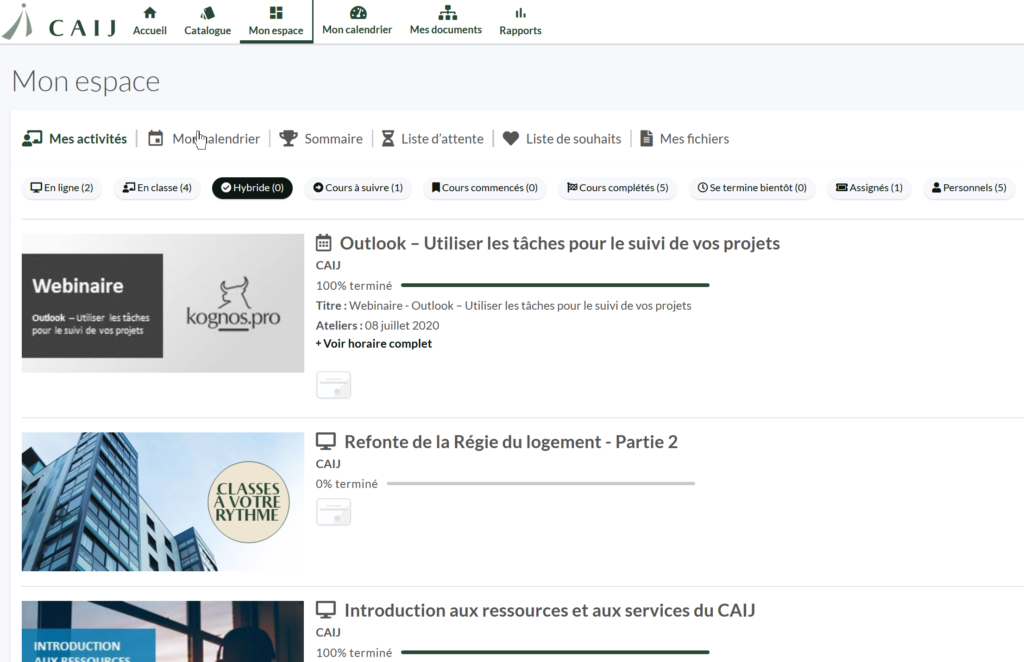The image size is (1024, 662).
Task: Click the CAIJ logo
Action: (60, 24)
